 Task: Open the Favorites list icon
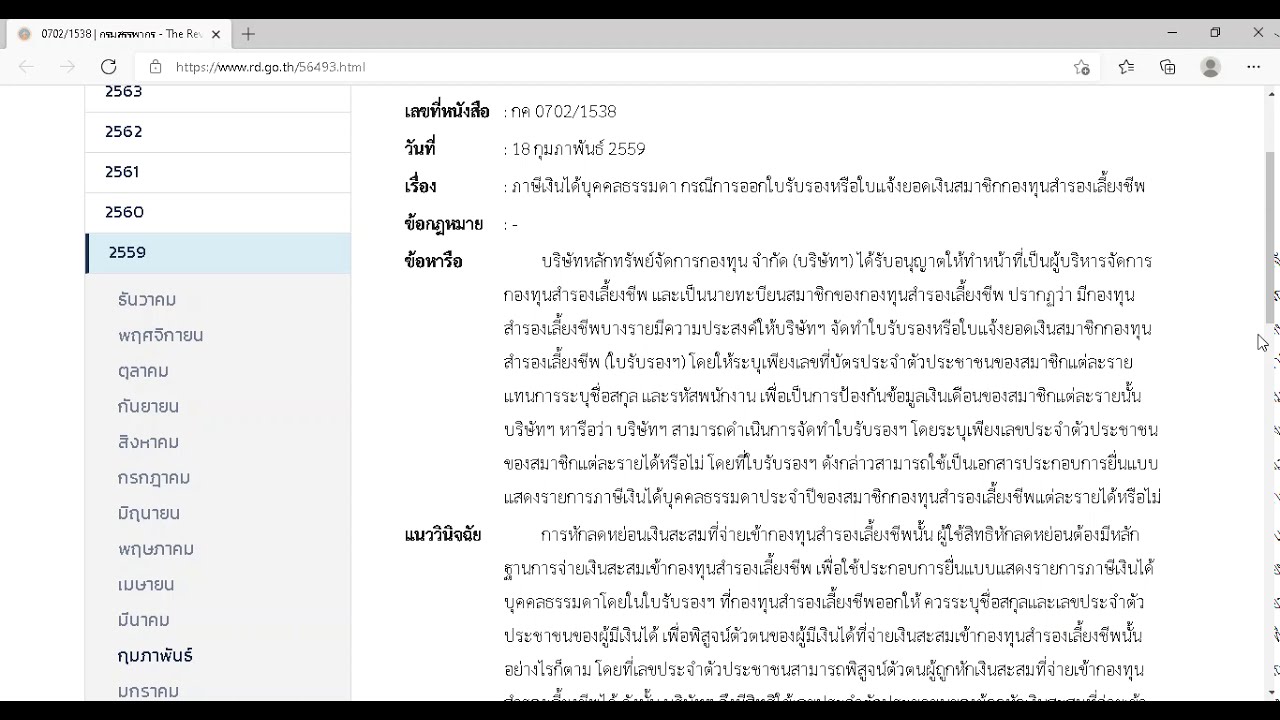click(1126, 67)
